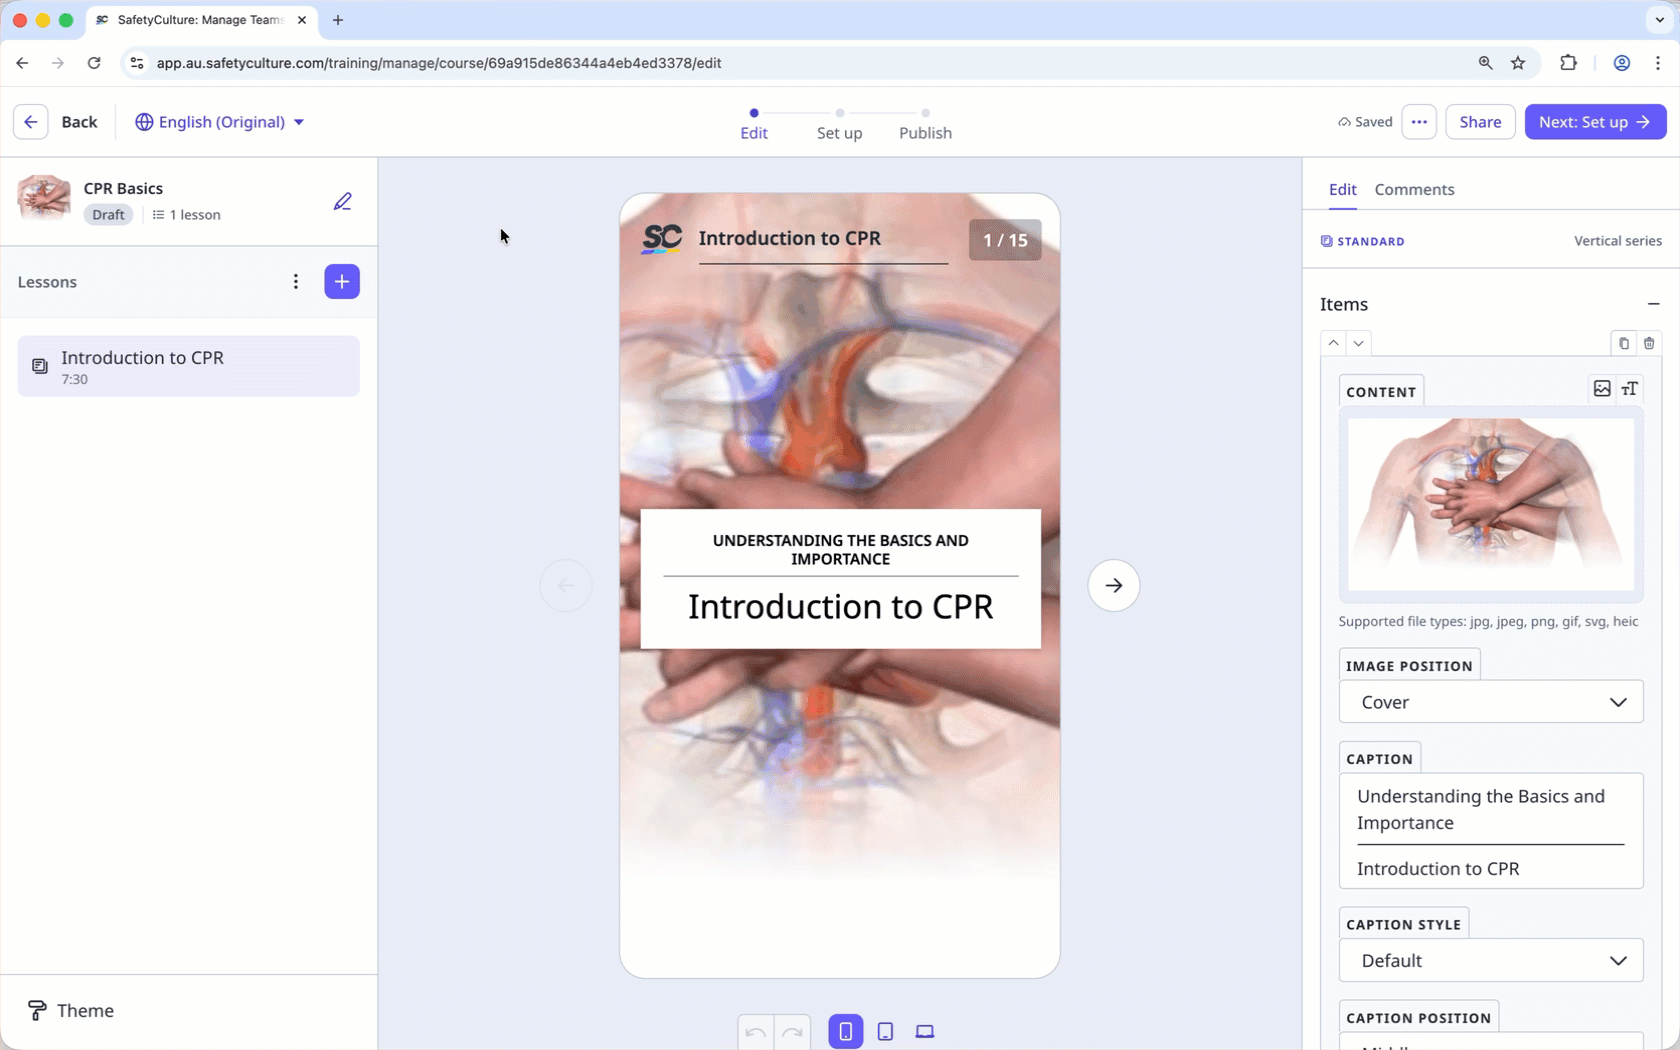Image resolution: width=1680 pixels, height=1050 pixels.
Task: Go to the next slide with right arrow
Action: pos(1113,586)
